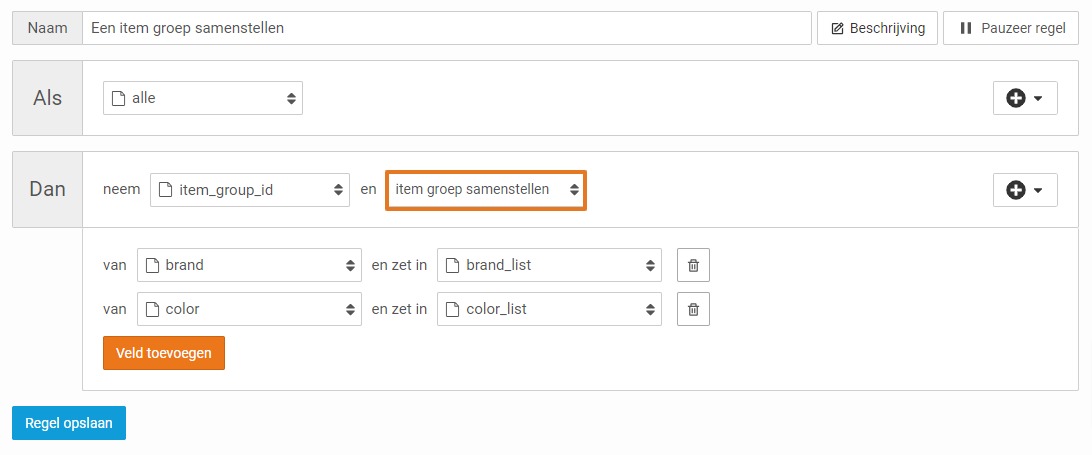The width and height of the screenshot is (1092, 455).
Task: Focus the Naam input field
Action: coord(446,29)
